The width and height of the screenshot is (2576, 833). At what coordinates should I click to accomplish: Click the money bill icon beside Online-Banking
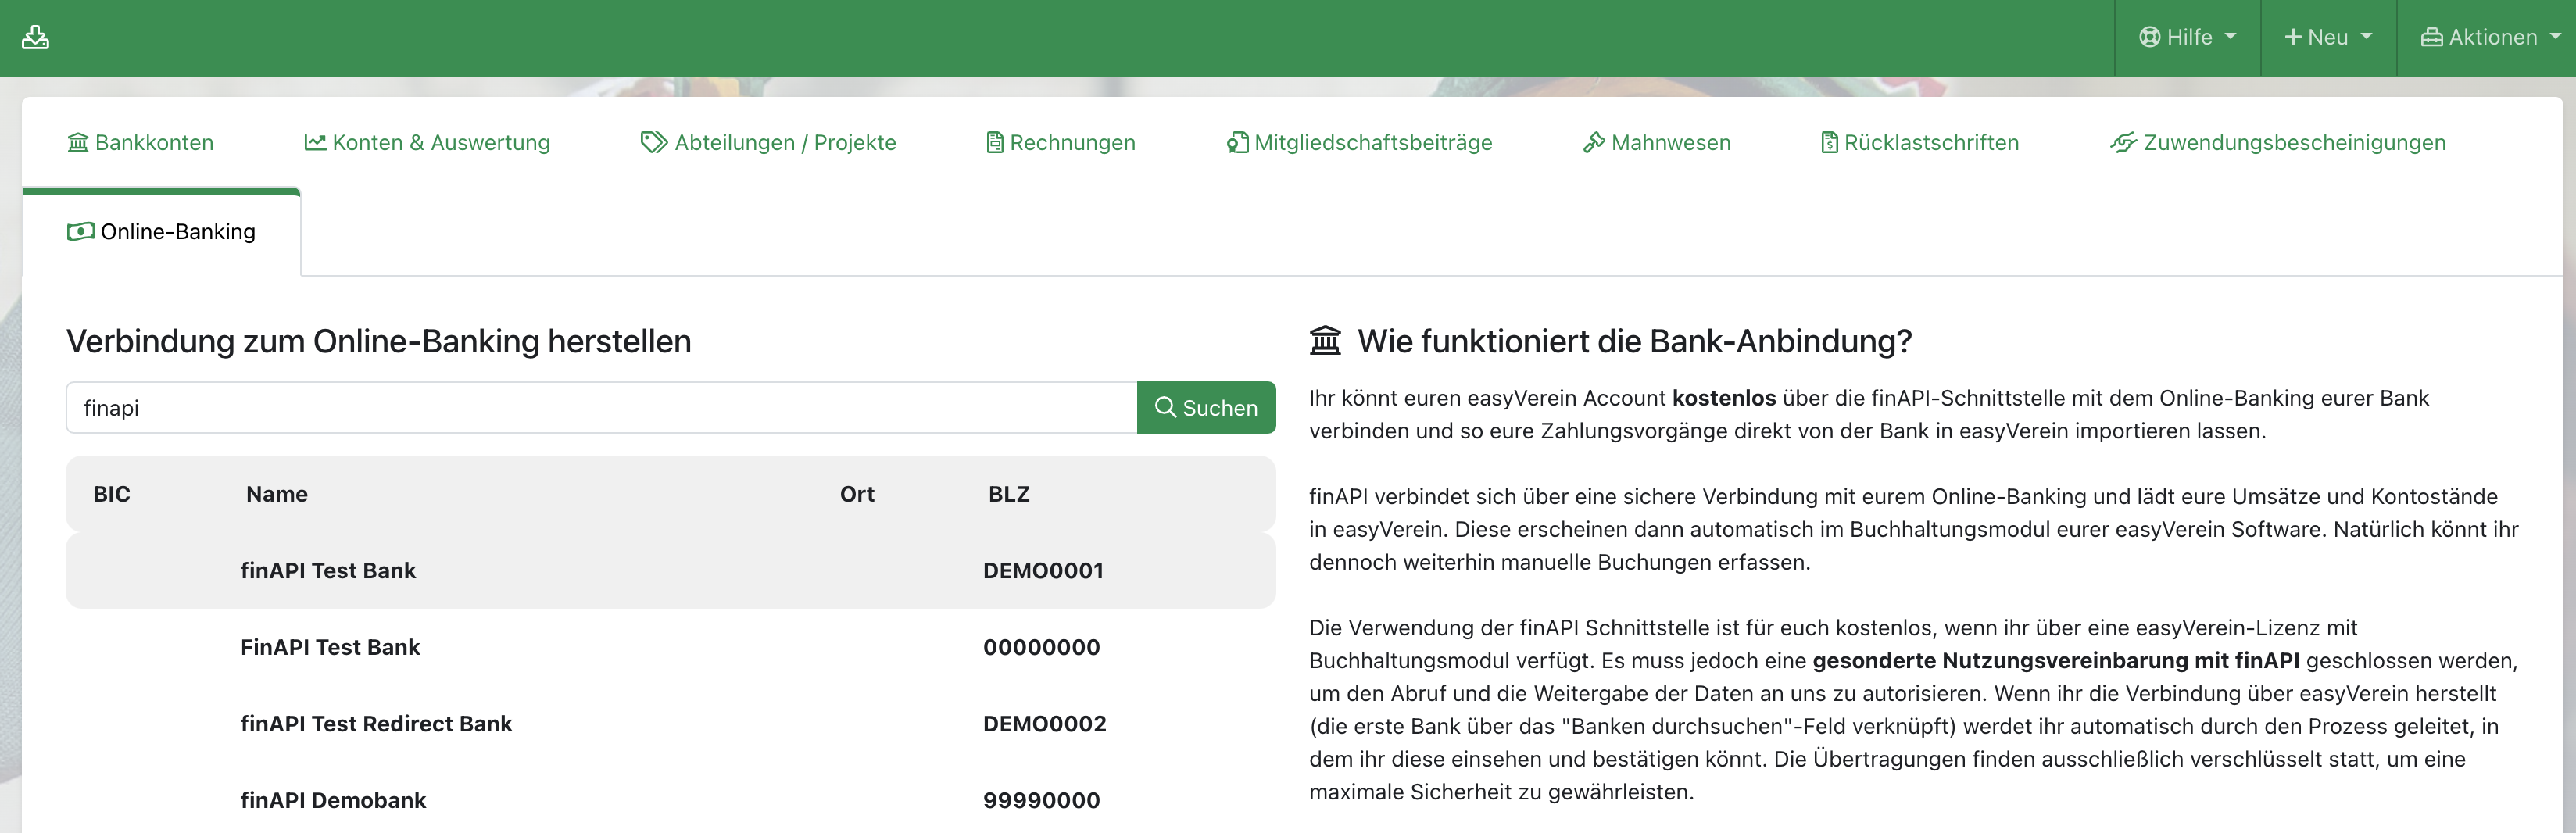click(x=81, y=231)
